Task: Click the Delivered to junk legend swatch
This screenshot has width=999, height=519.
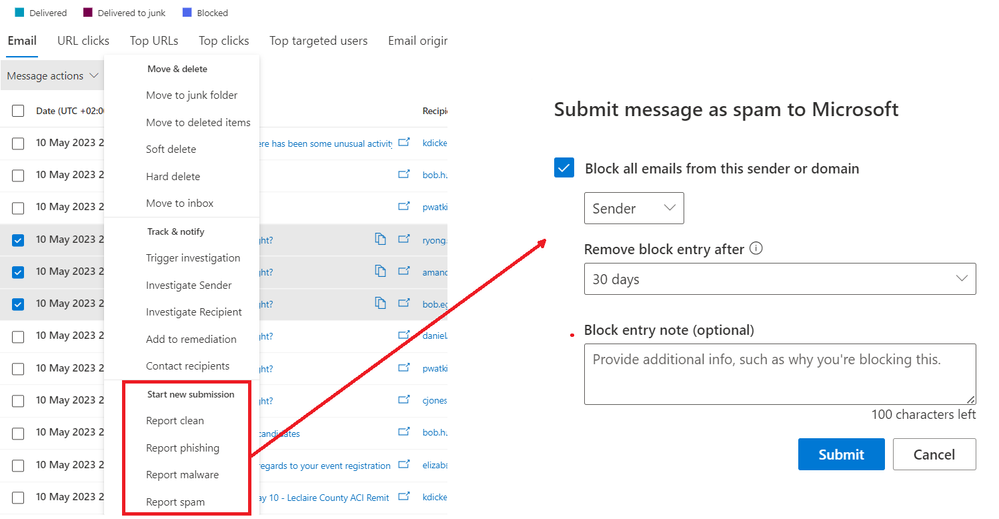Action: [x=88, y=12]
